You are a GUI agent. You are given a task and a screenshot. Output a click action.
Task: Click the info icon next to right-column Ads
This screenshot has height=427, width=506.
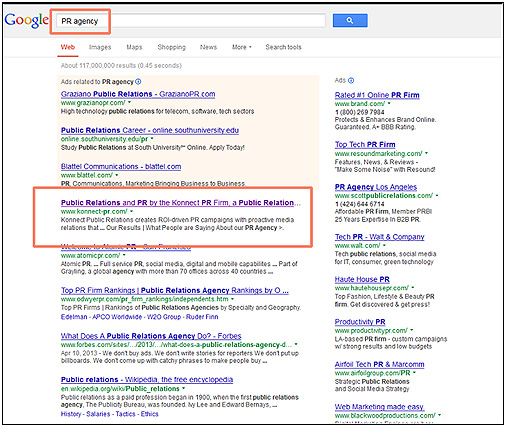click(x=351, y=80)
